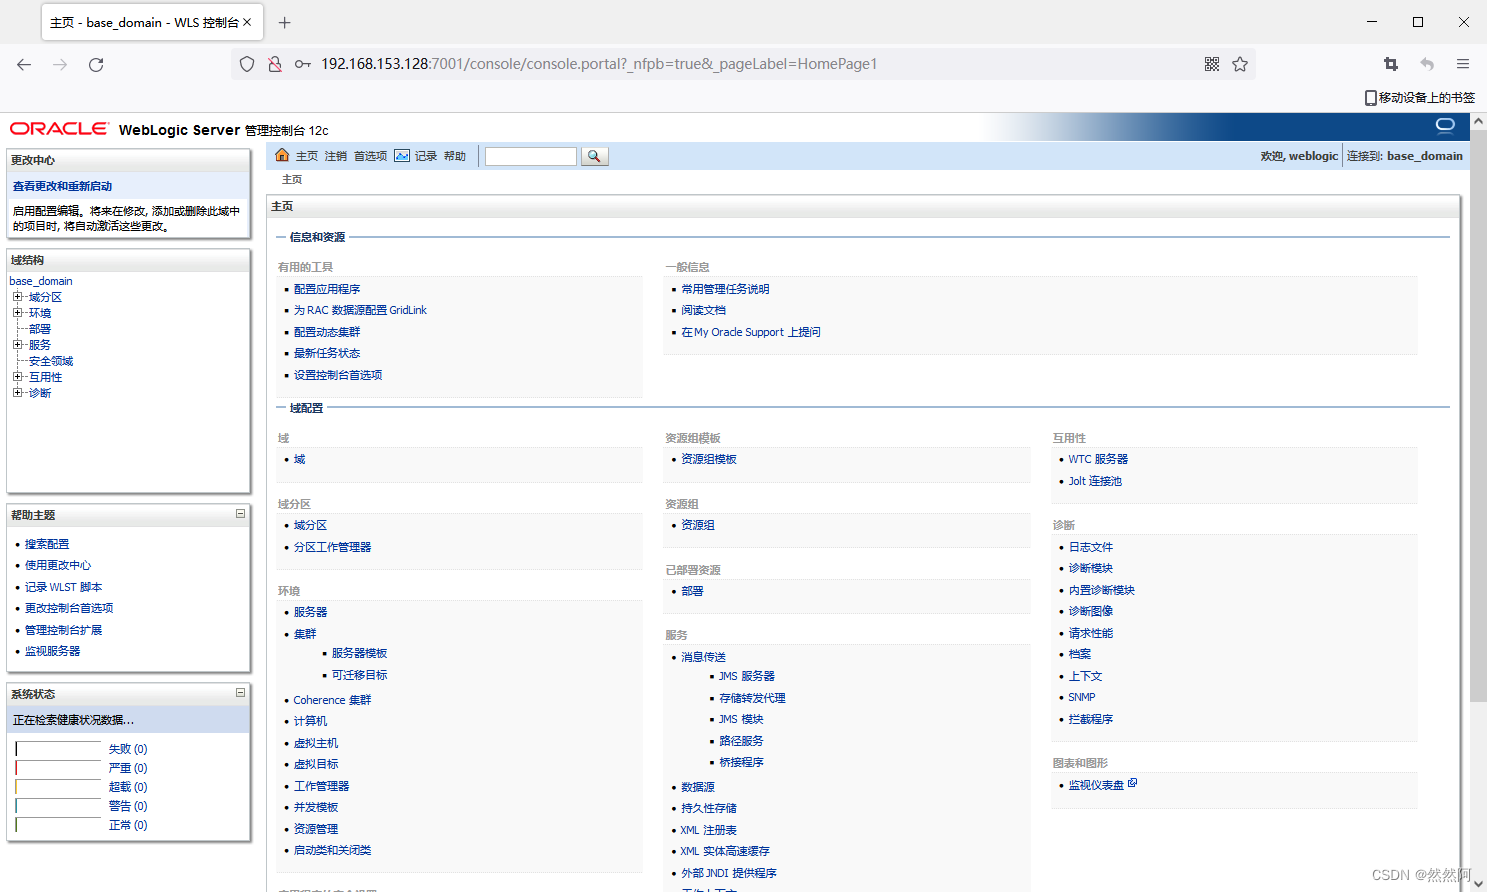
Task: Open the WTC 服务器 link
Action: [1098, 459]
